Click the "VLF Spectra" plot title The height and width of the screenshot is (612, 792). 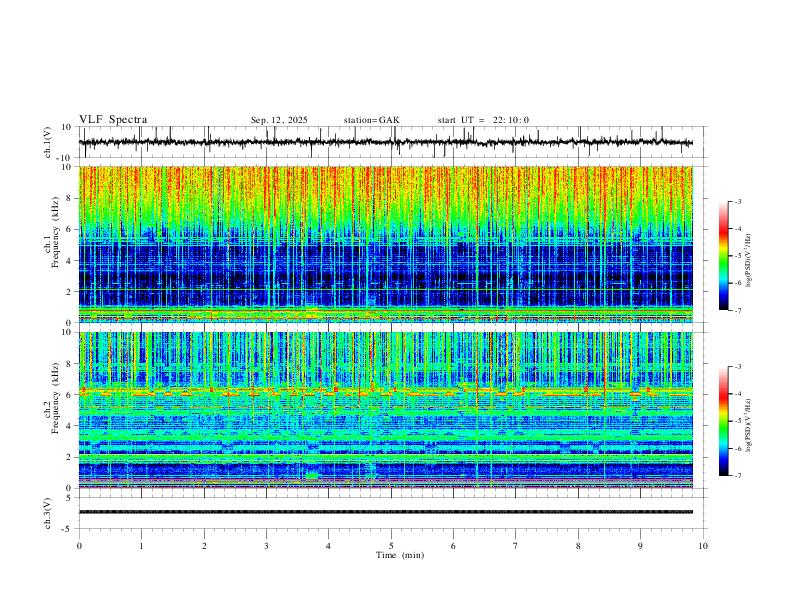coord(113,120)
